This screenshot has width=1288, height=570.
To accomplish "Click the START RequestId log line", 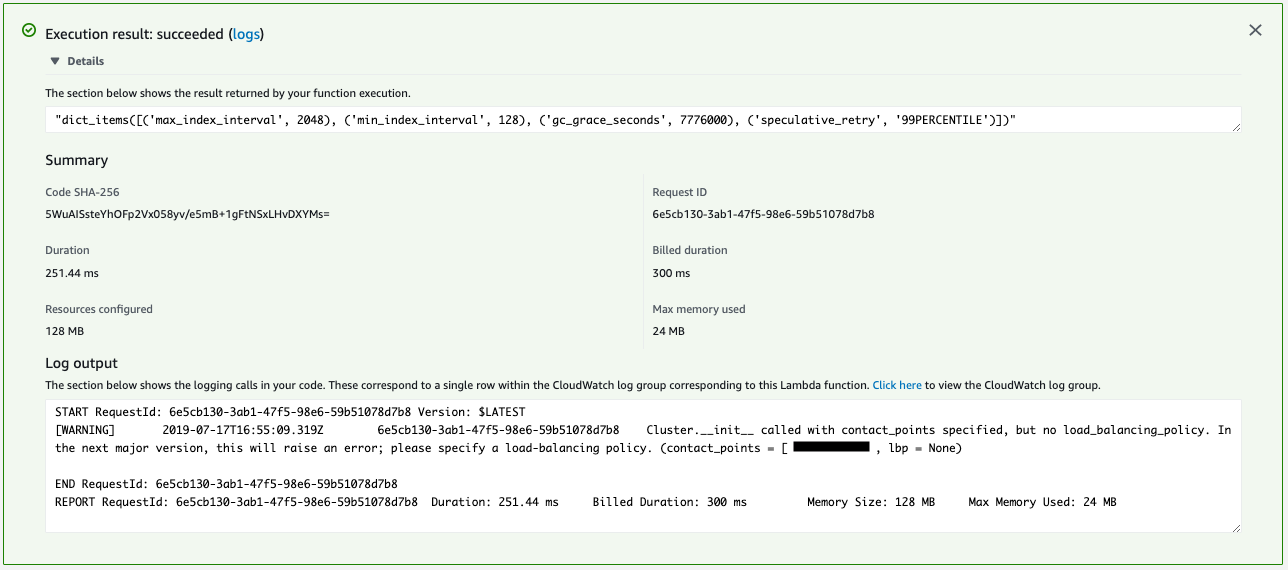I will pyautogui.click(x=290, y=412).
